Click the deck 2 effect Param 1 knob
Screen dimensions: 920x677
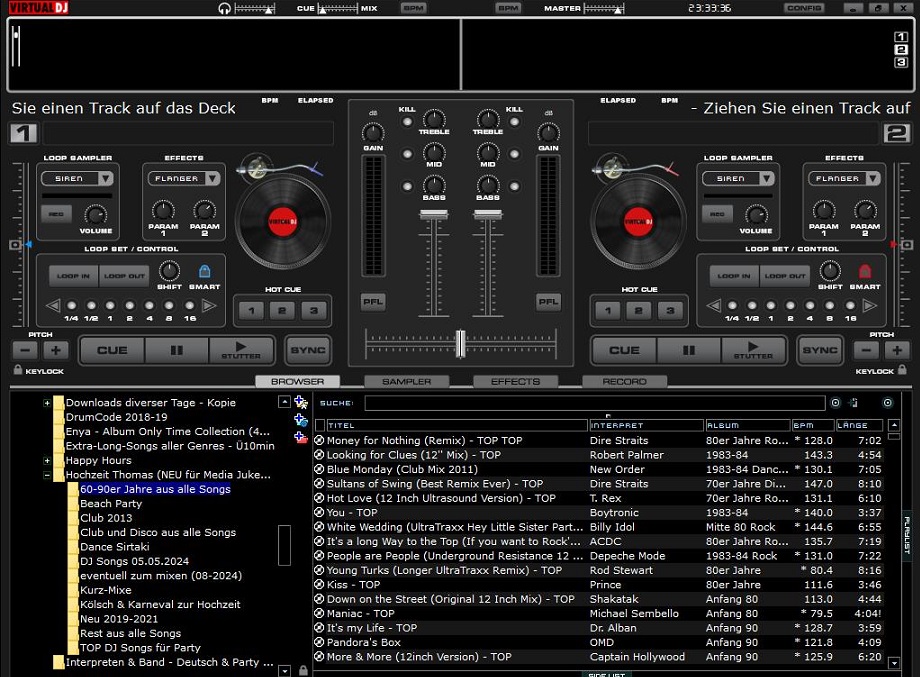click(x=824, y=210)
